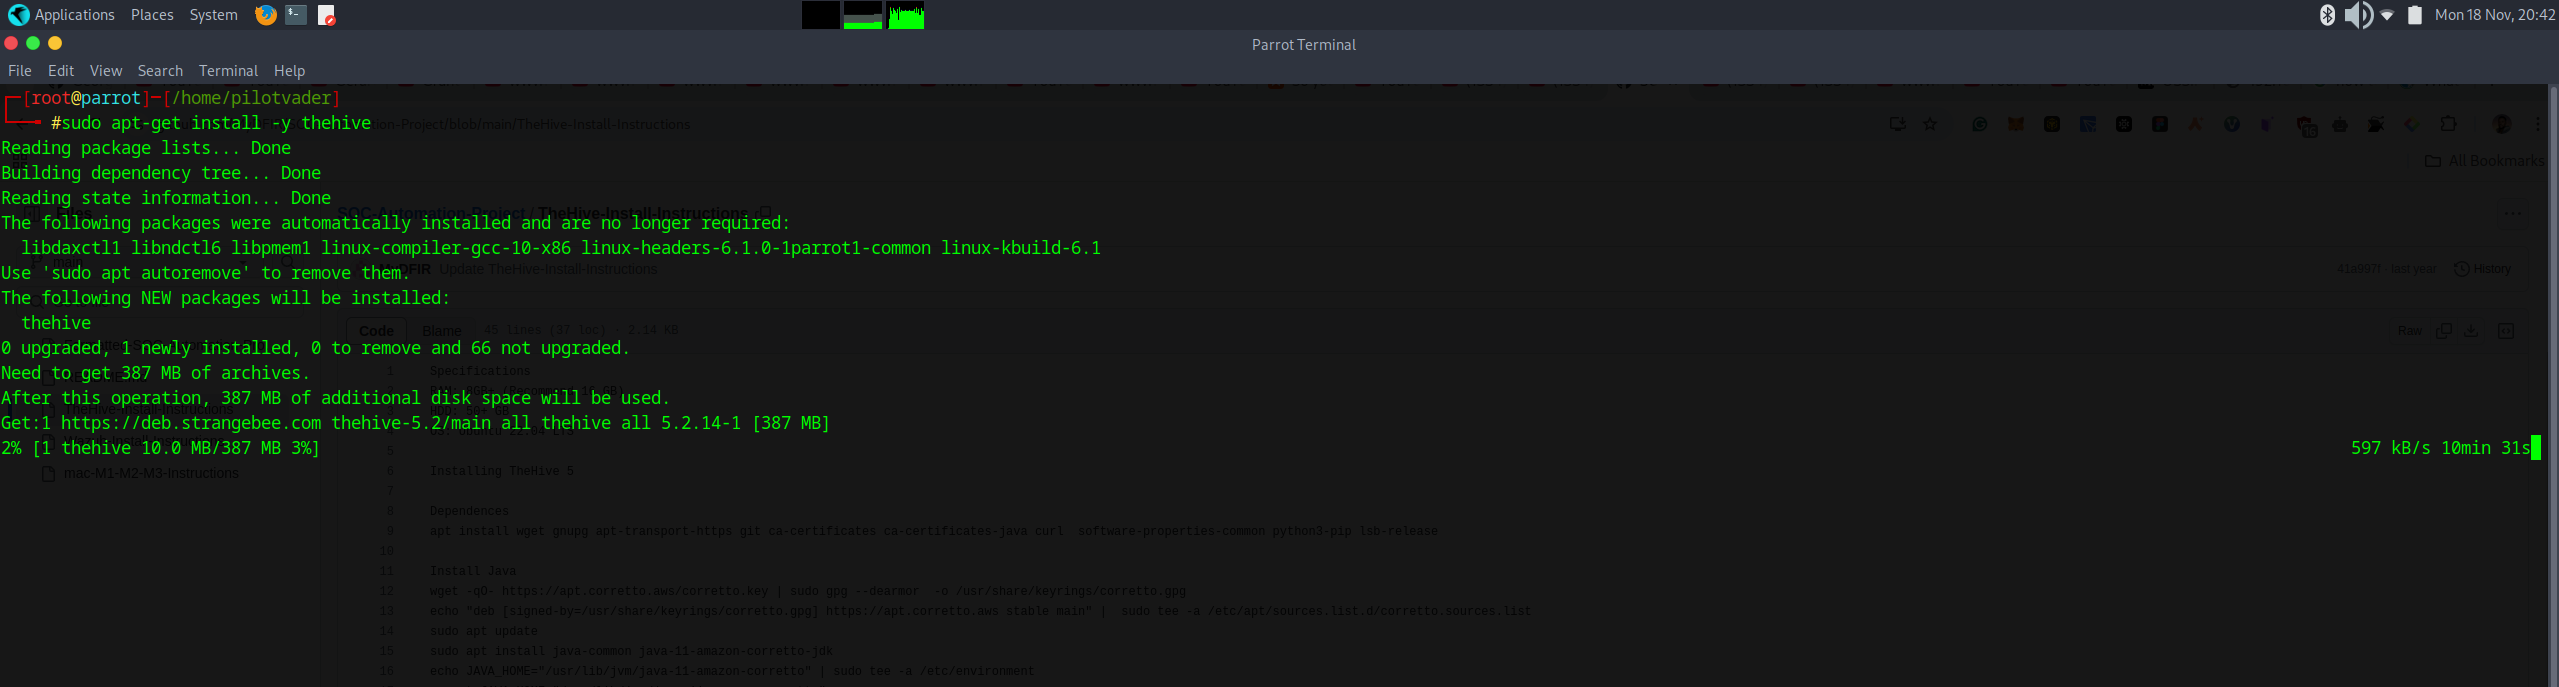Click the bright green network monitor graph
Viewport: 2559px width, 687px height.
pos(906,15)
